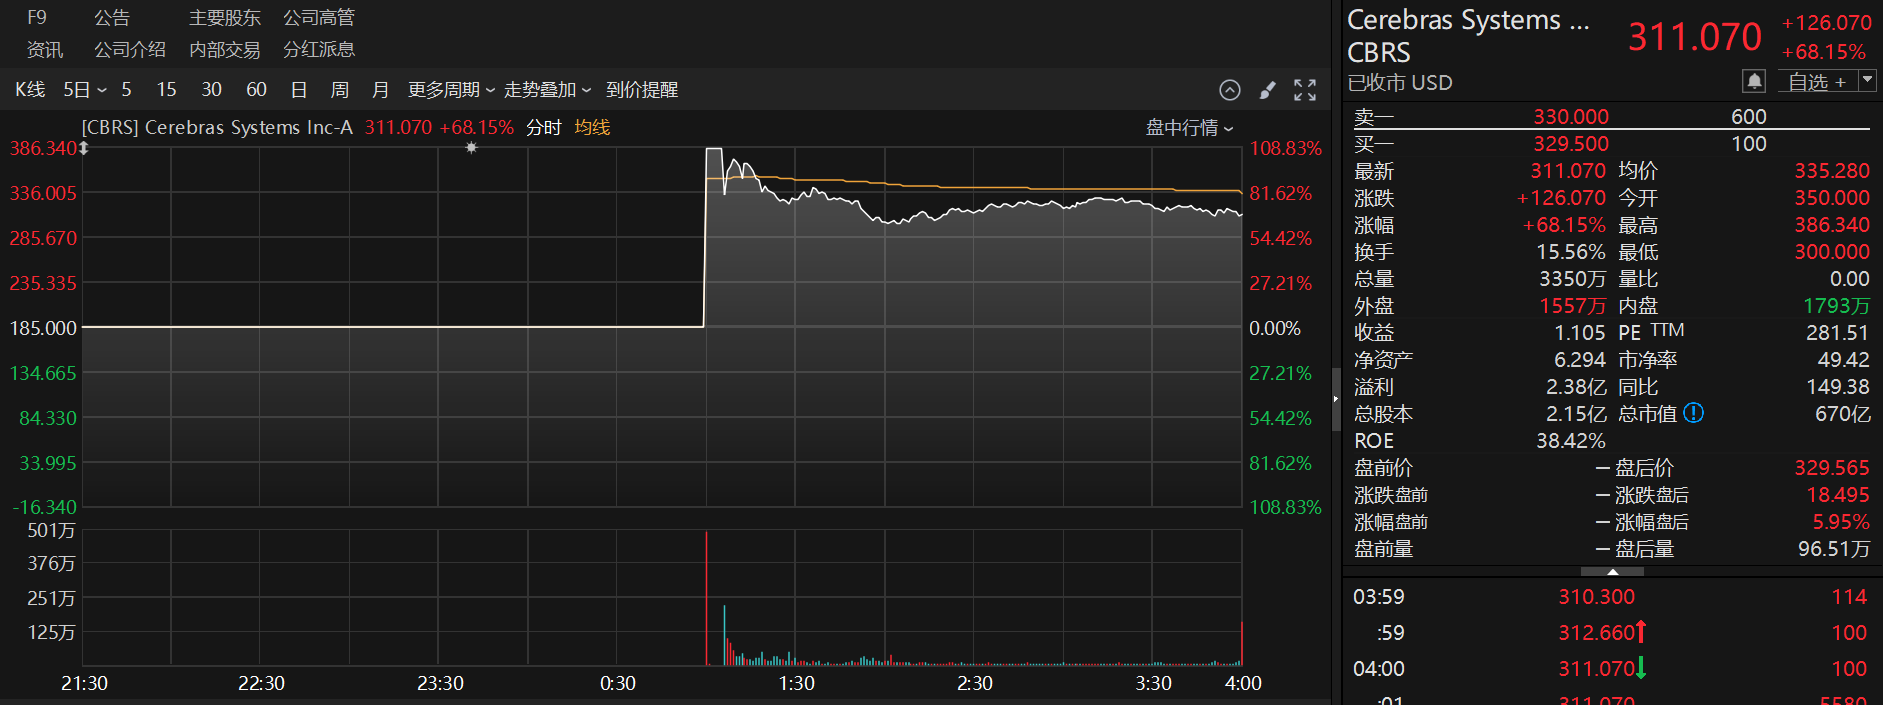Select the drawing brush tool icon
This screenshot has height=705, width=1883.
pyautogui.click(x=1267, y=90)
